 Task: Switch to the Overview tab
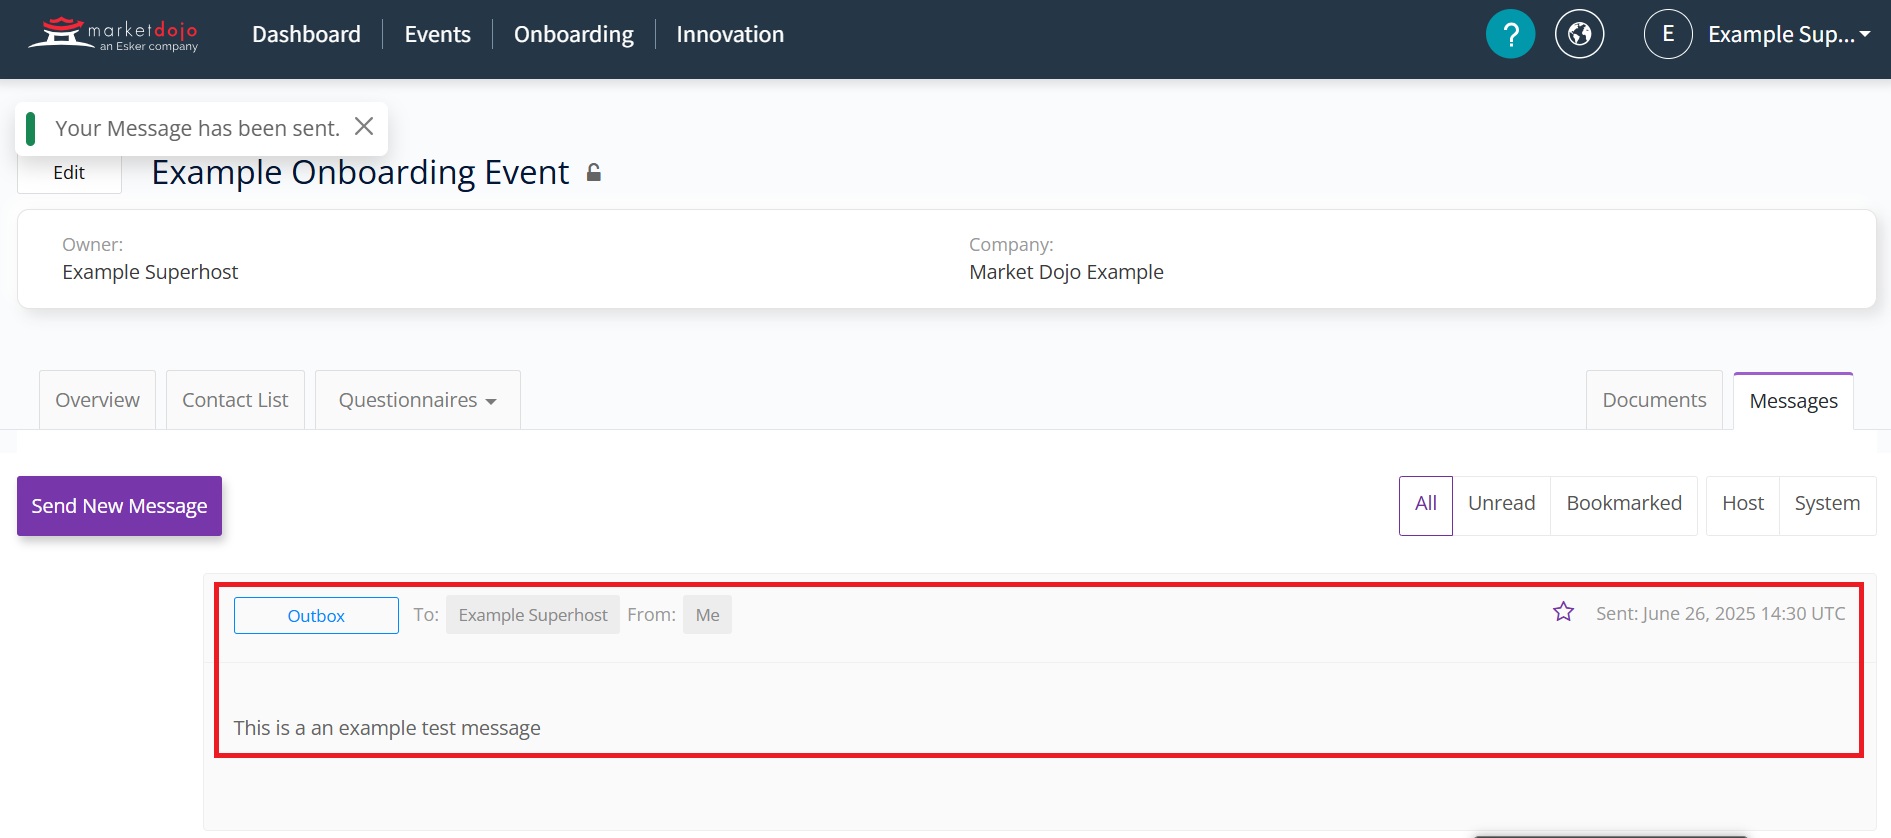coord(97,400)
